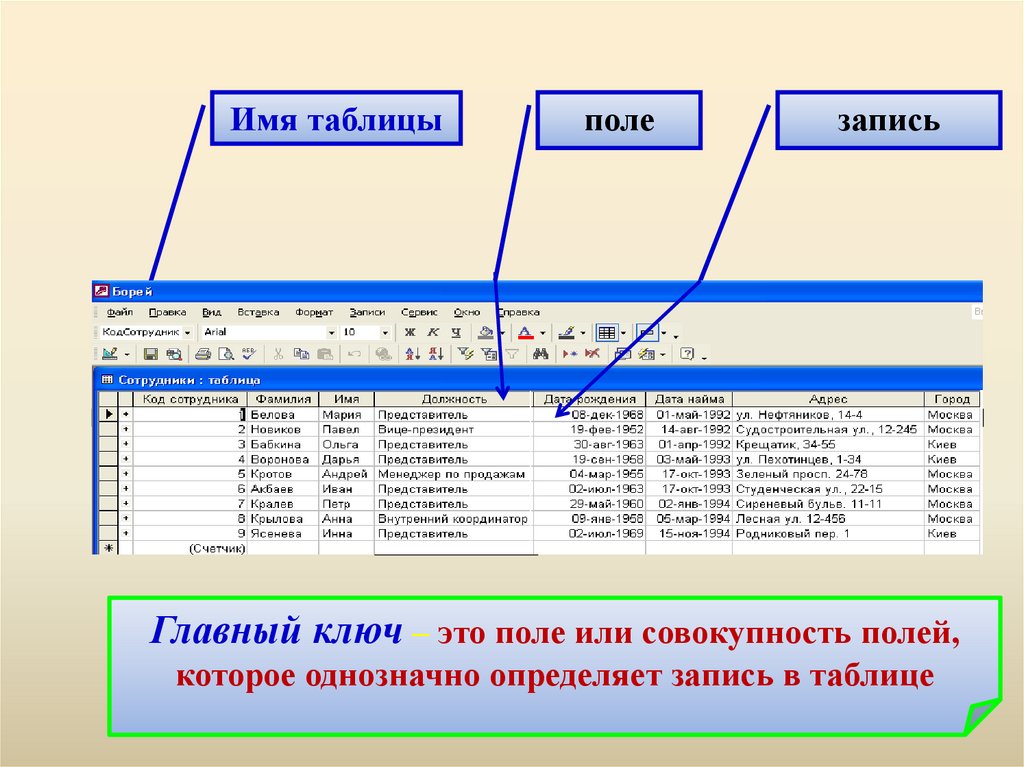Click the Должность column header
The width and height of the screenshot is (1024, 767).
[454, 399]
